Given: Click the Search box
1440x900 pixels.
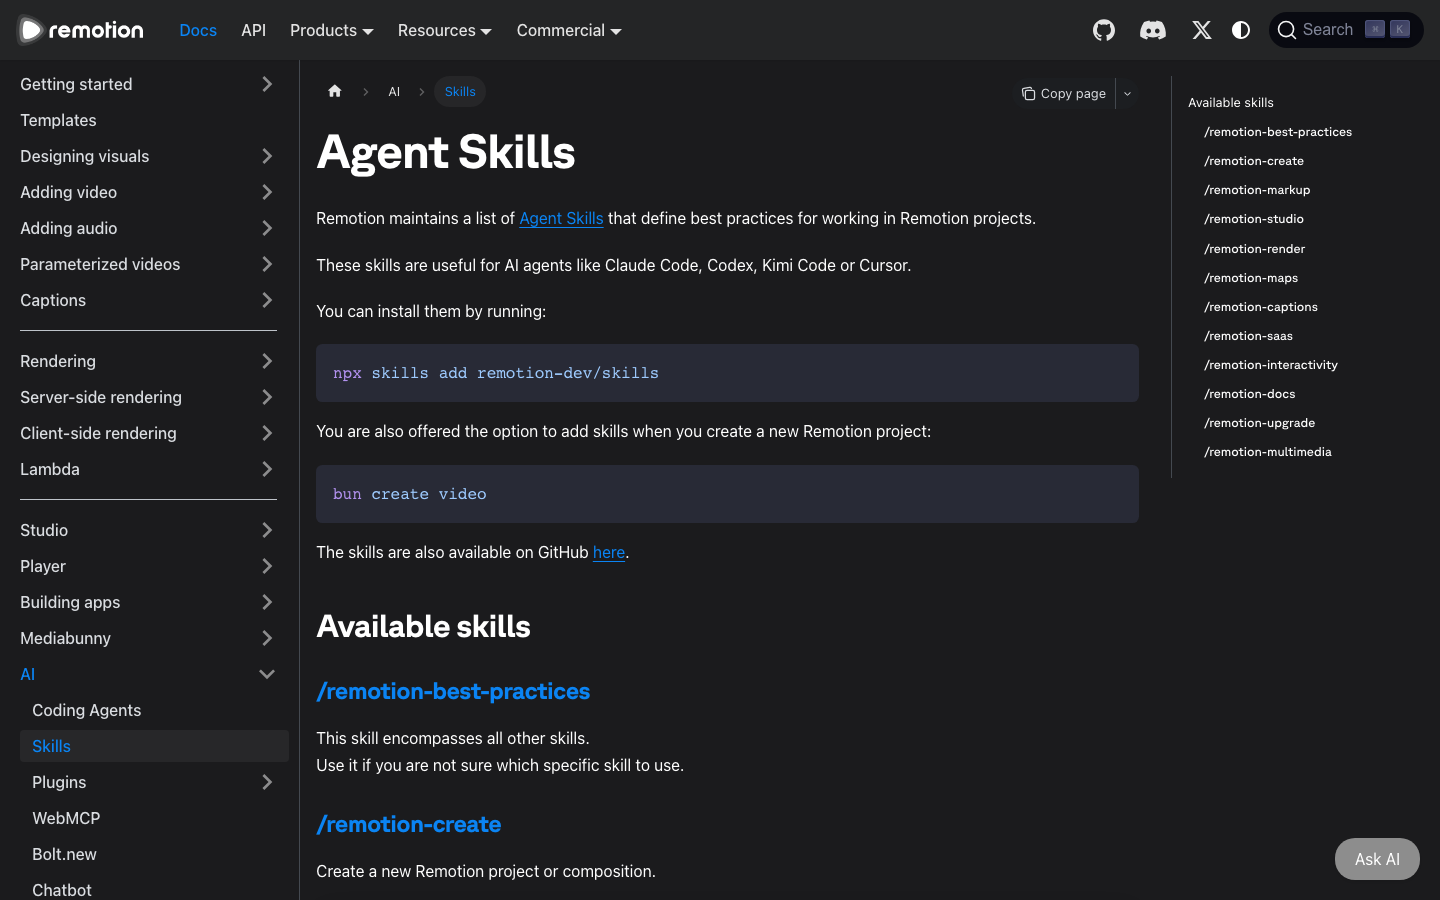Looking at the screenshot, I should click(1346, 30).
